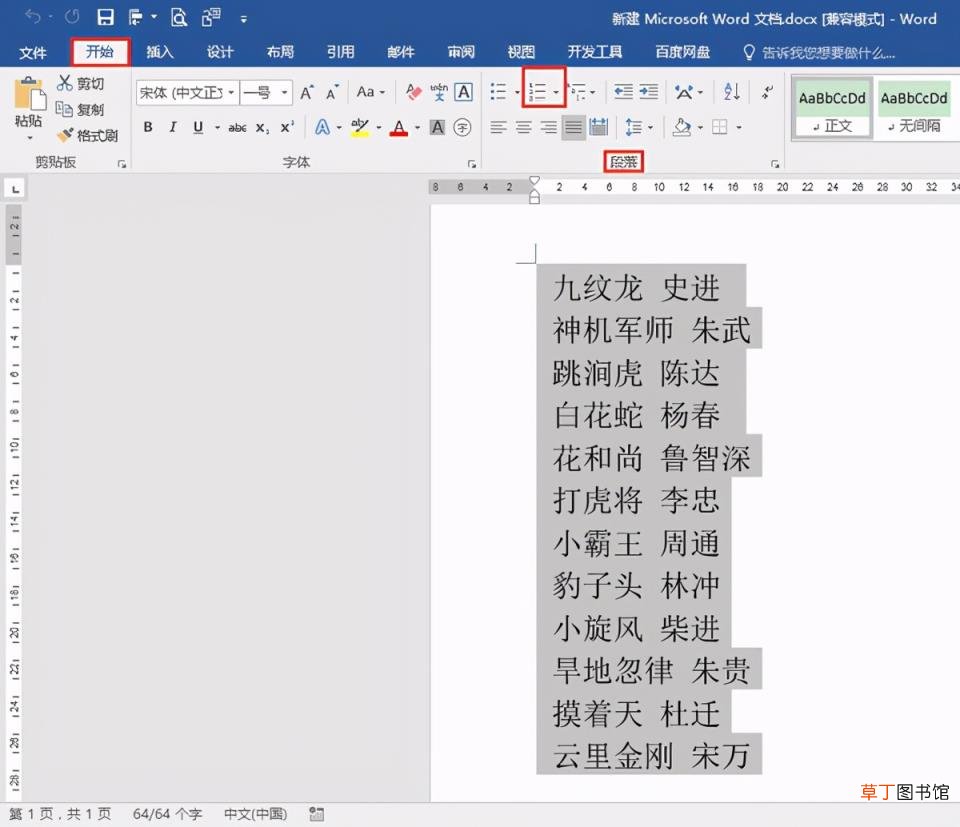The height and width of the screenshot is (827, 960).
Task: Open the phonetic guide (拼音) tool
Action: (439, 92)
